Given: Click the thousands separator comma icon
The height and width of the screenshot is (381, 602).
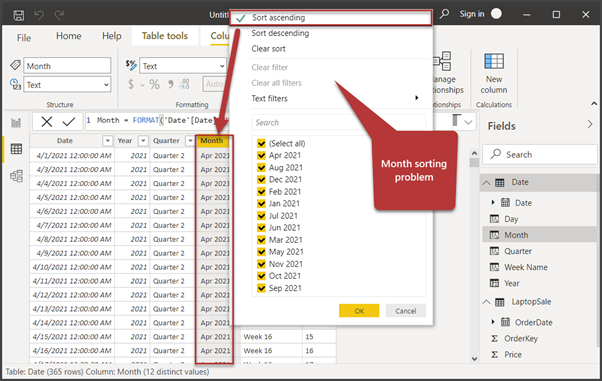Looking at the screenshot, I should (x=170, y=84).
